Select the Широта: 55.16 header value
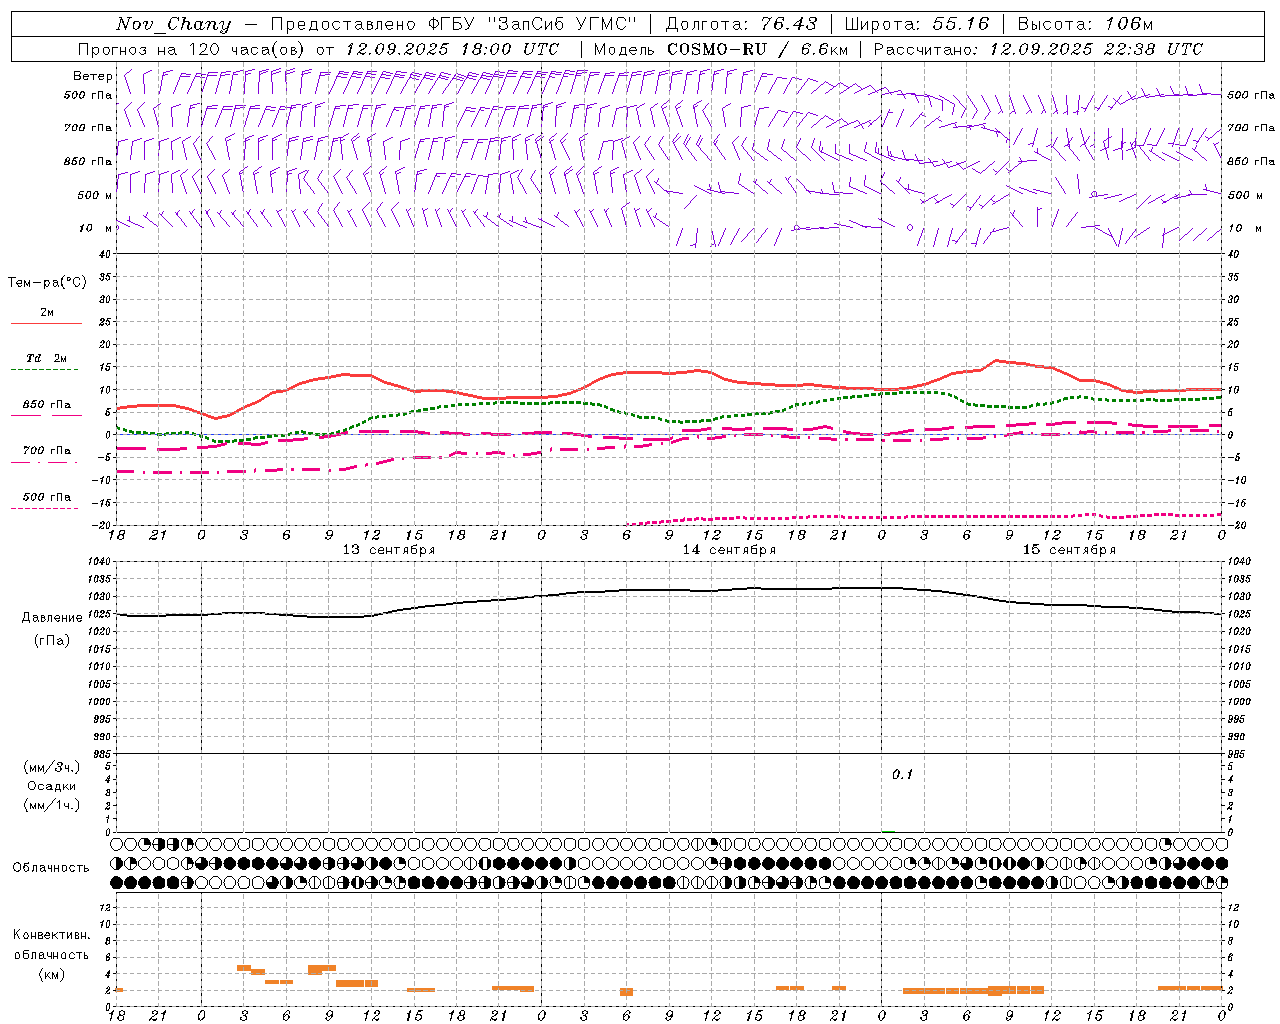This screenshot has height=1024, width=1280. click(x=917, y=24)
